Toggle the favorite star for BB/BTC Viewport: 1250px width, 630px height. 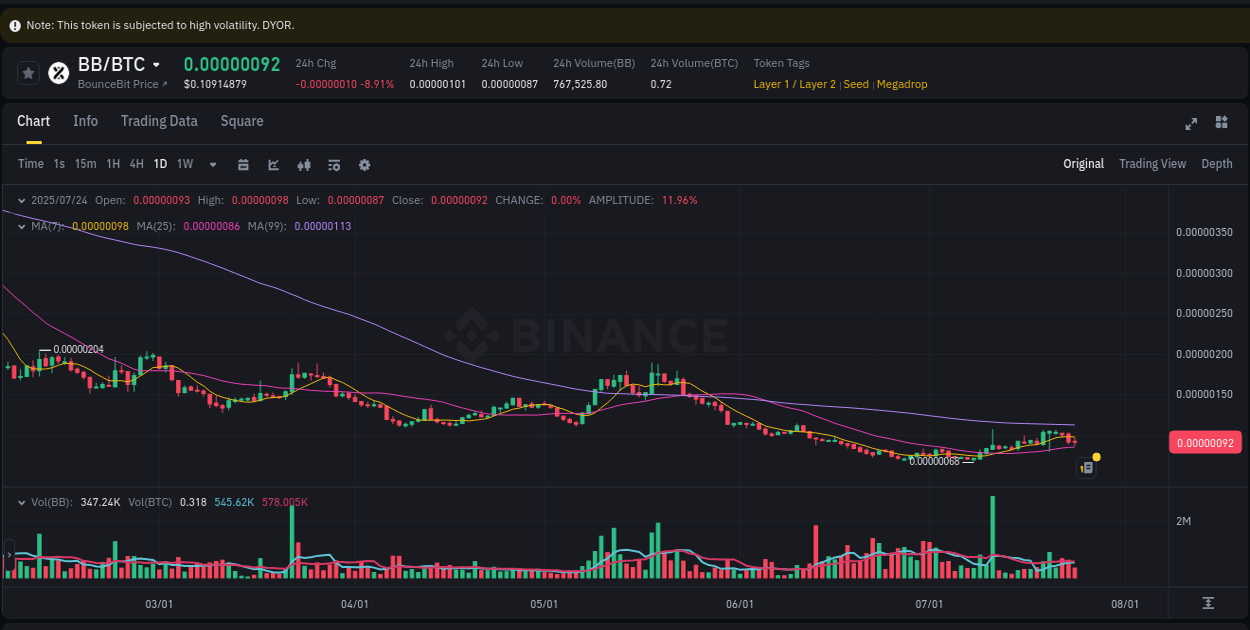[x=28, y=71]
